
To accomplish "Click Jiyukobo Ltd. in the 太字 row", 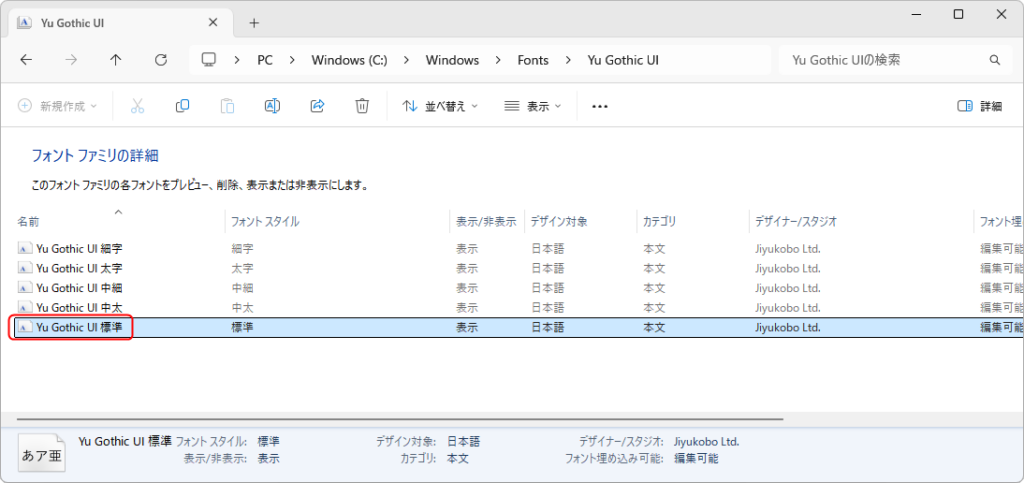I will coord(788,268).
